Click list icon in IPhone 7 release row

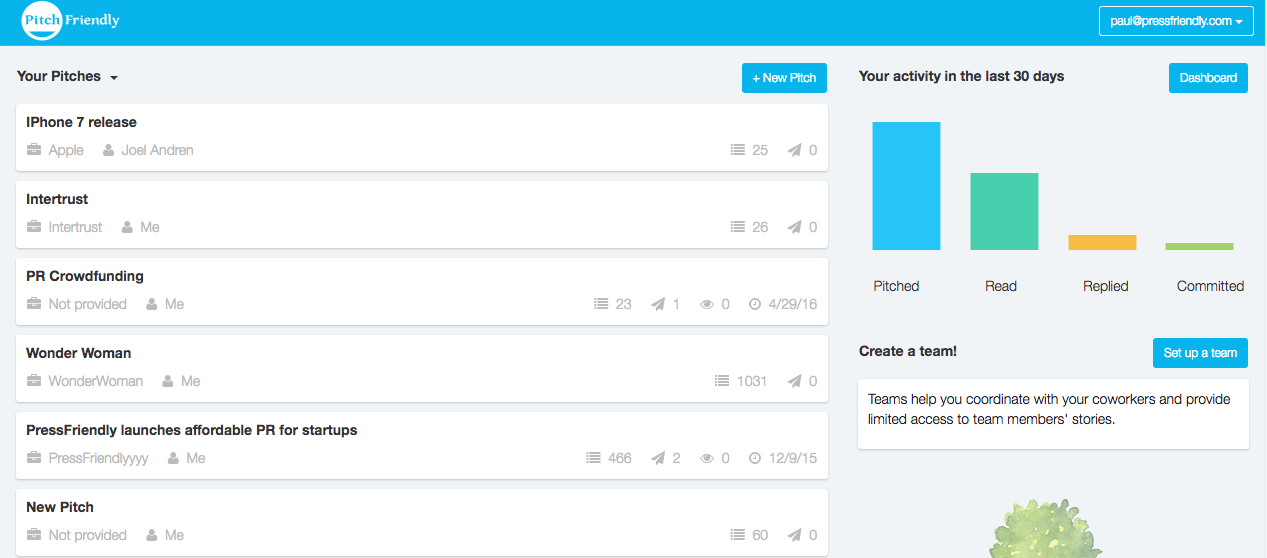(x=738, y=150)
